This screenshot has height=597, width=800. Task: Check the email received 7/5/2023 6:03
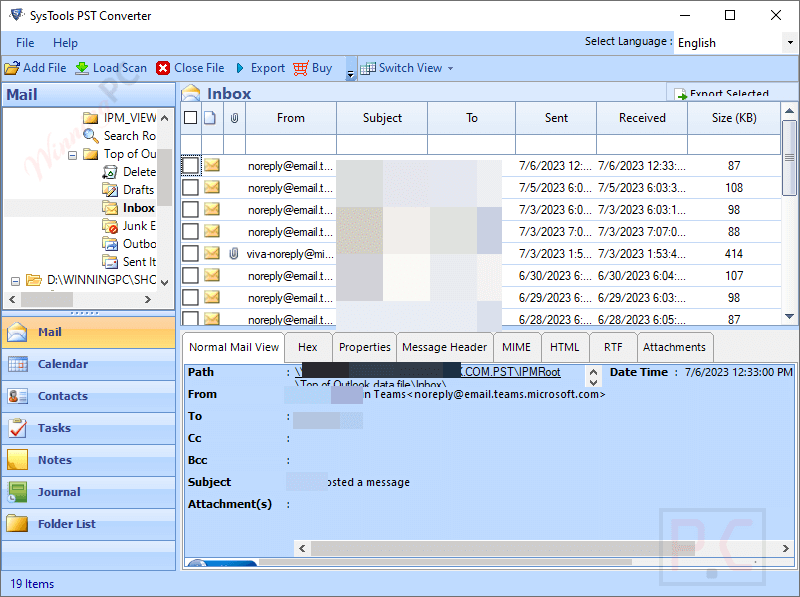[190, 187]
